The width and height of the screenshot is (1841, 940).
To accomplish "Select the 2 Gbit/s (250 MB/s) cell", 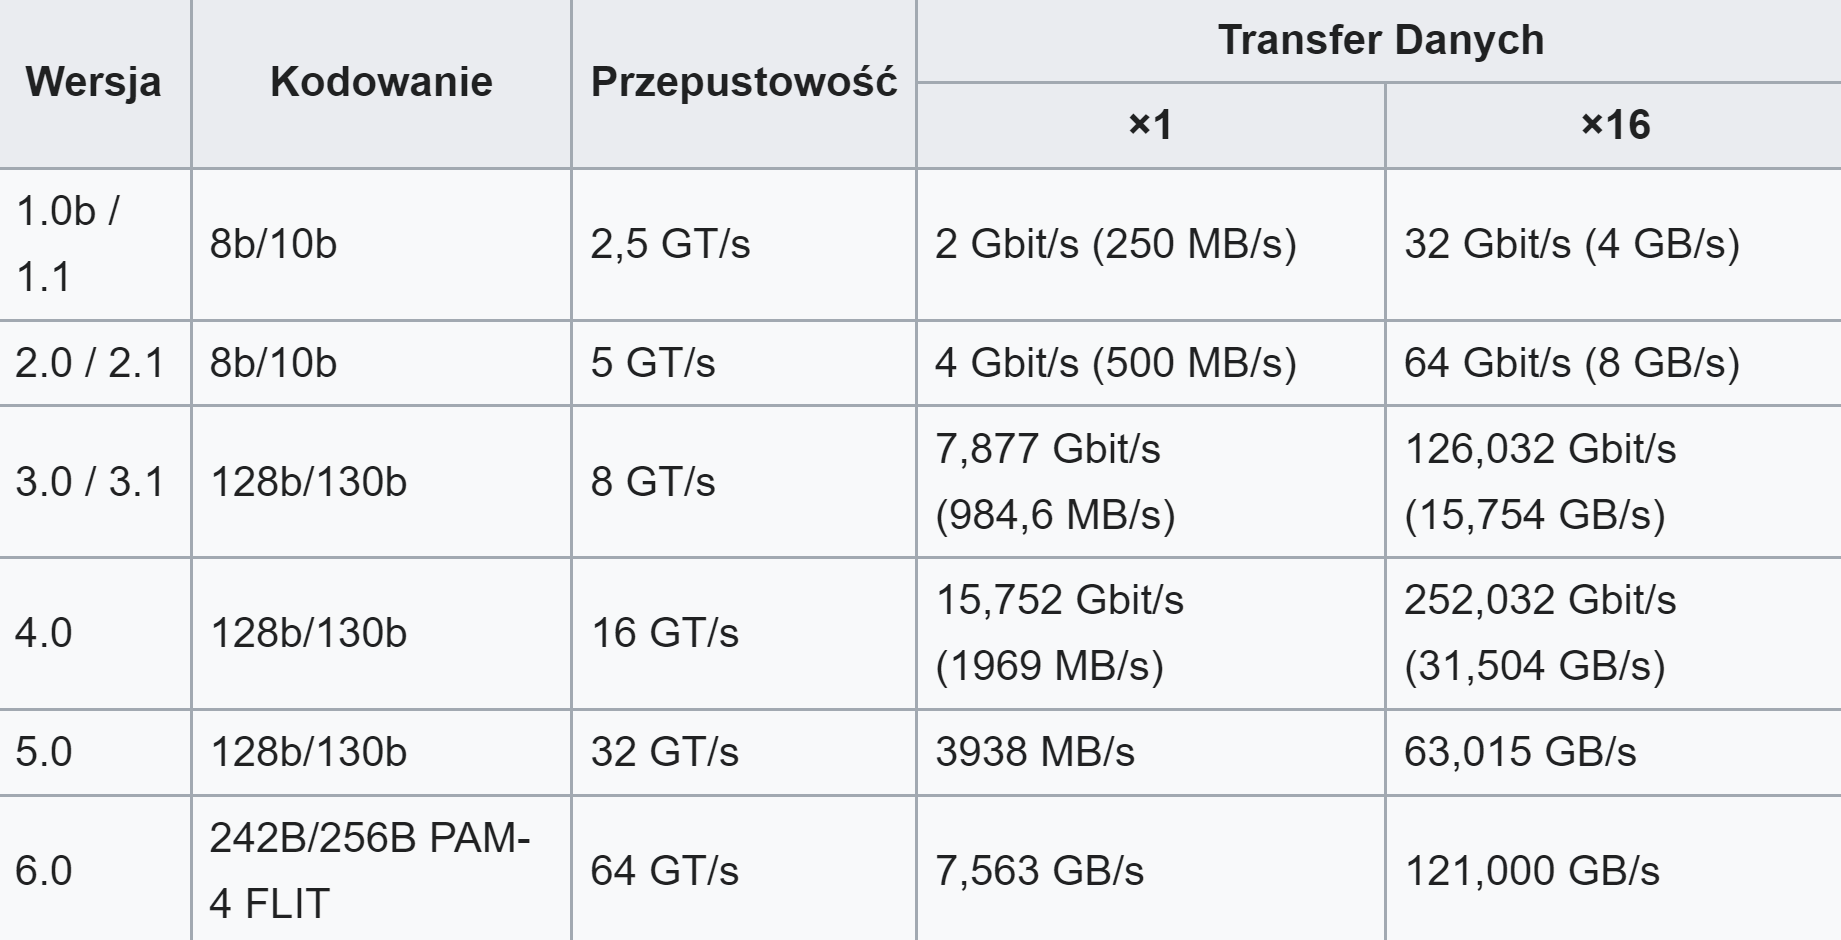I will (x=1151, y=244).
